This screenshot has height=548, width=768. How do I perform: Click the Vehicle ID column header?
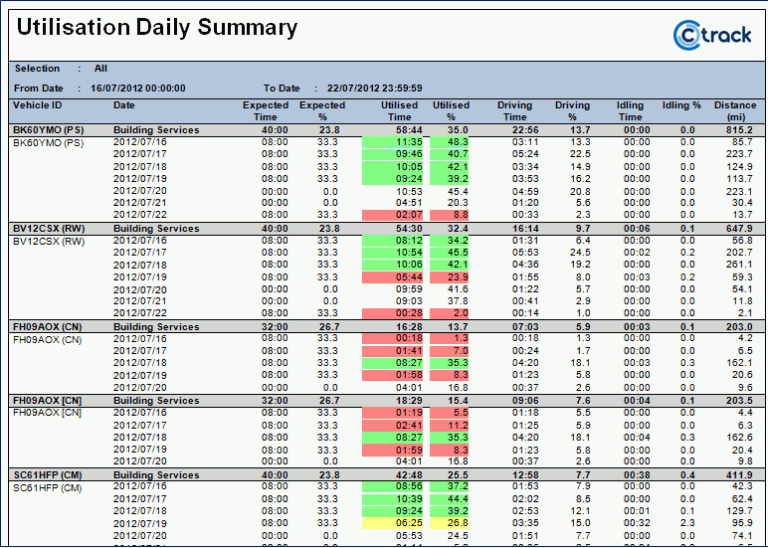pyautogui.click(x=37, y=105)
